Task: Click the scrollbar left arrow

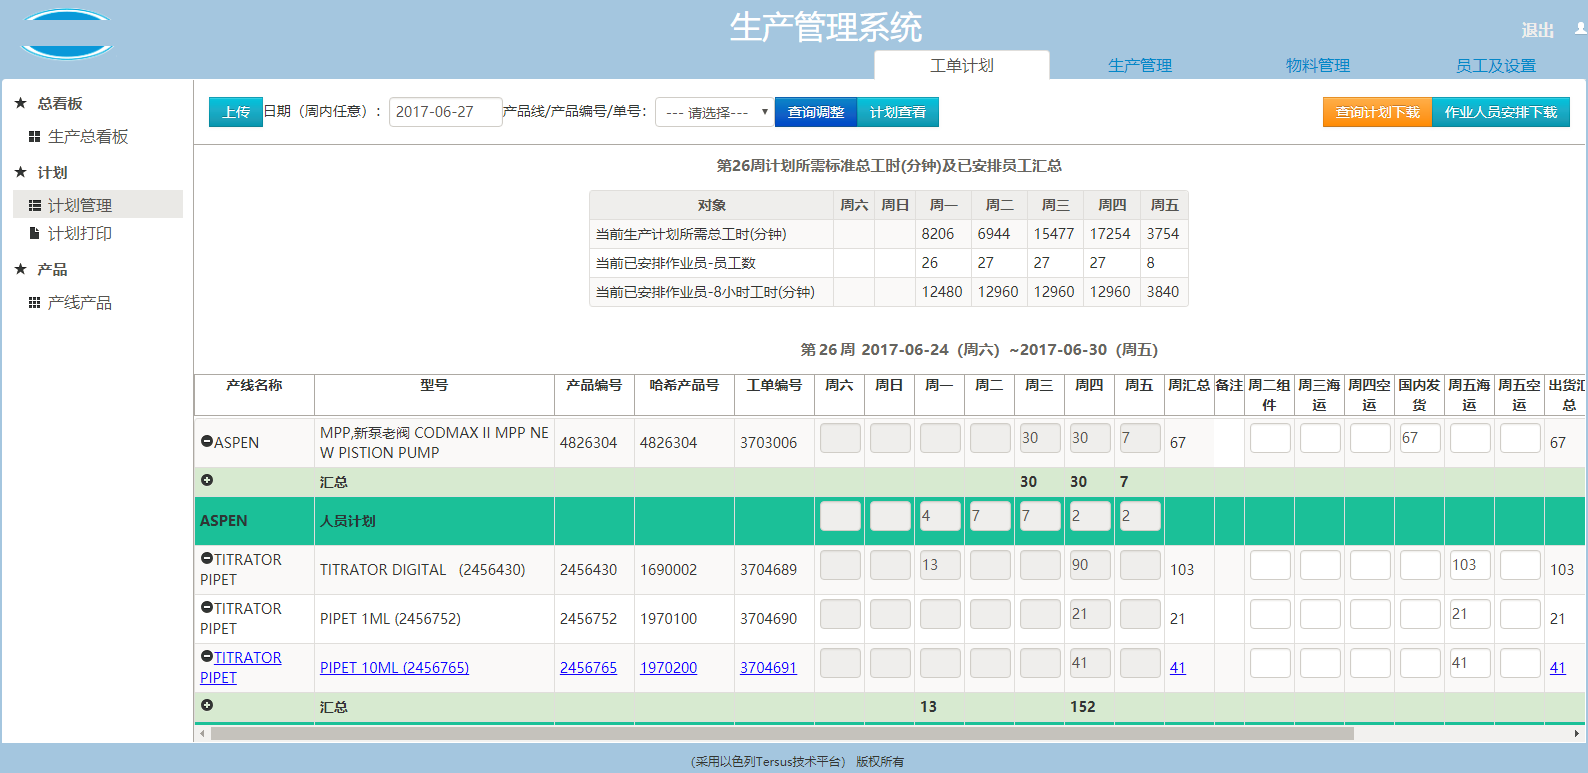Action: (202, 733)
